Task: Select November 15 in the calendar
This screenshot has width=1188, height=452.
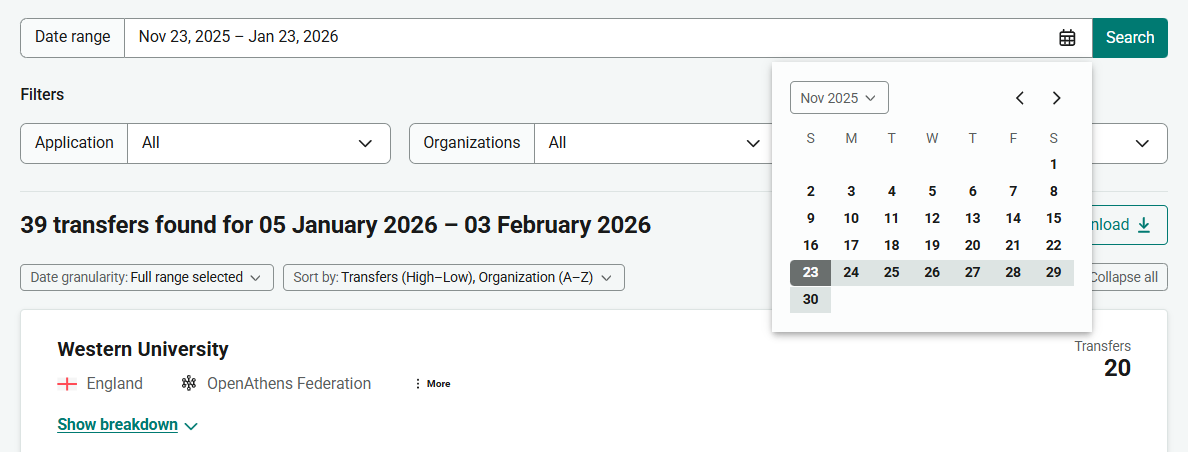Action: (1053, 219)
